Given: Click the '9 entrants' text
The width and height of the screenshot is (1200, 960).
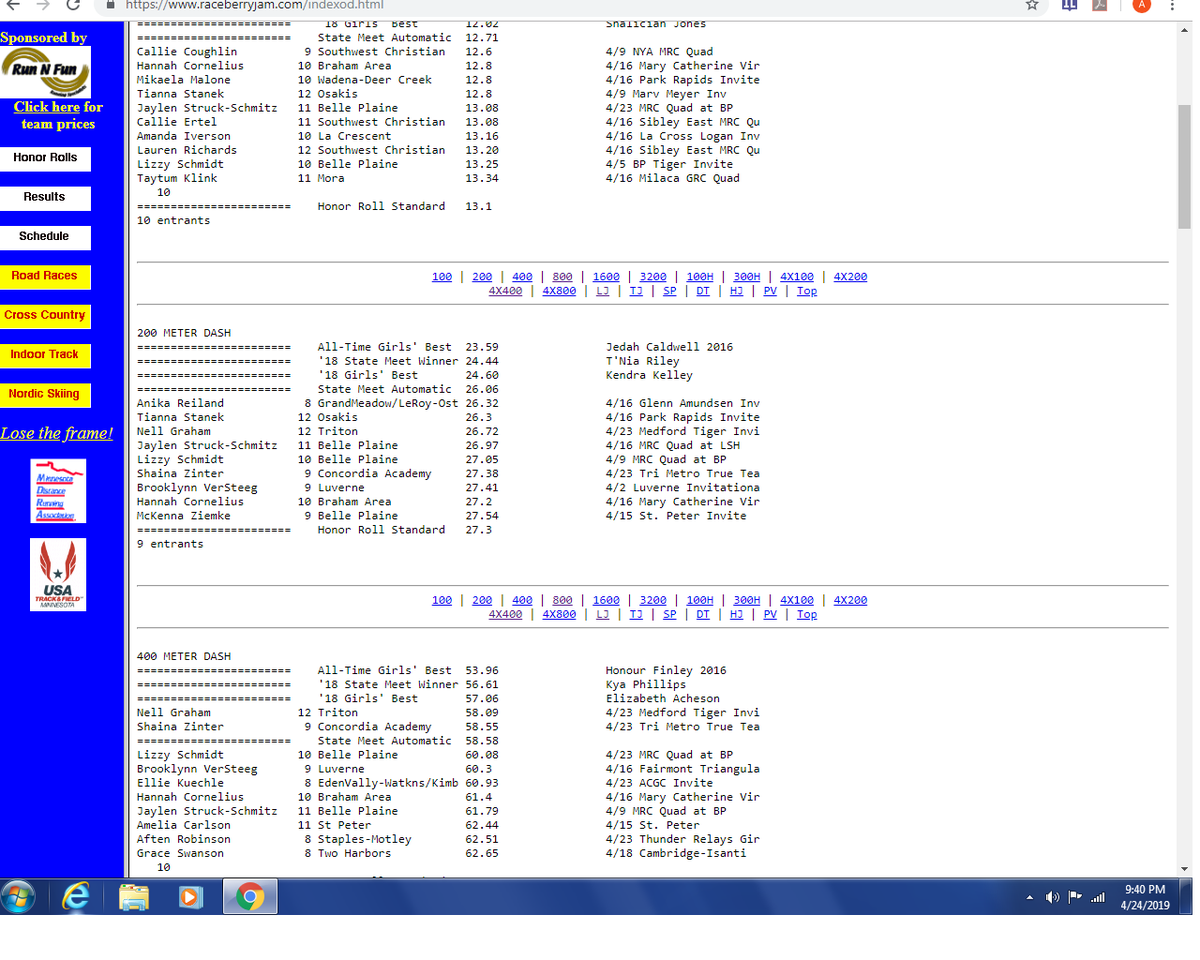Looking at the screenshot, I should 170,544.
